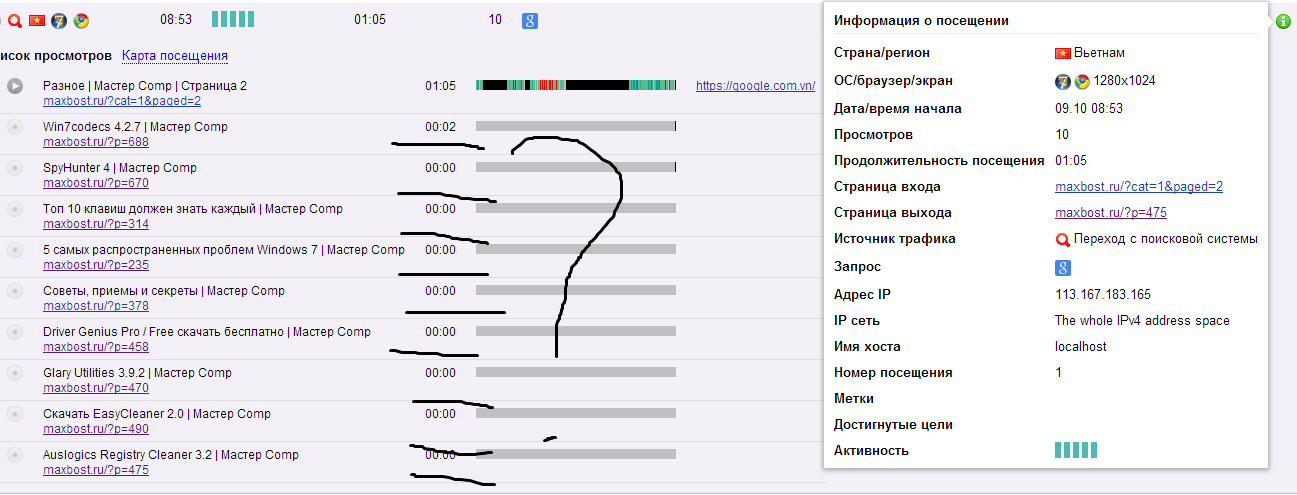Open the maxbost.ru/?p=458 link
1297x495 pixels.
pos(96,347)
